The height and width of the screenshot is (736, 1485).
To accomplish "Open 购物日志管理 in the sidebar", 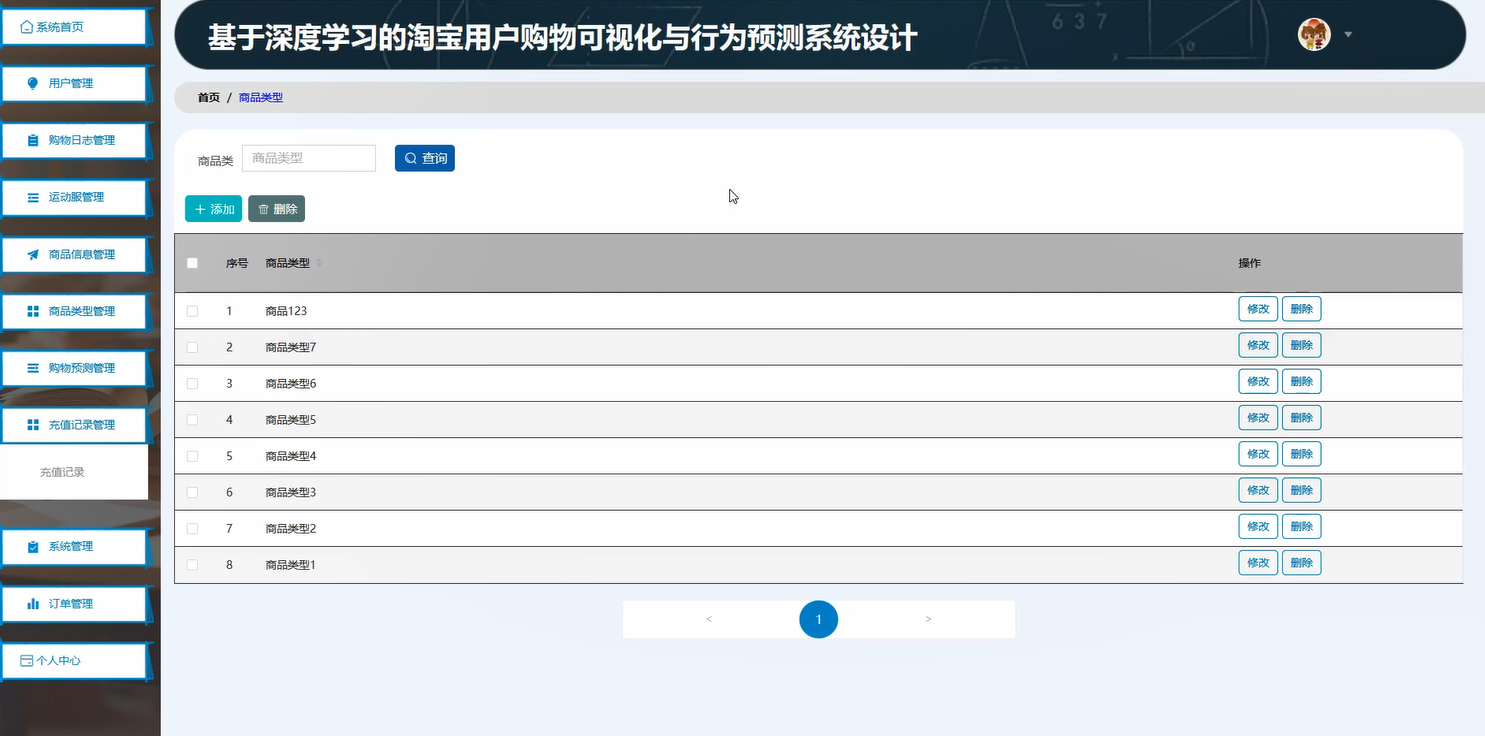I will 74,140.
